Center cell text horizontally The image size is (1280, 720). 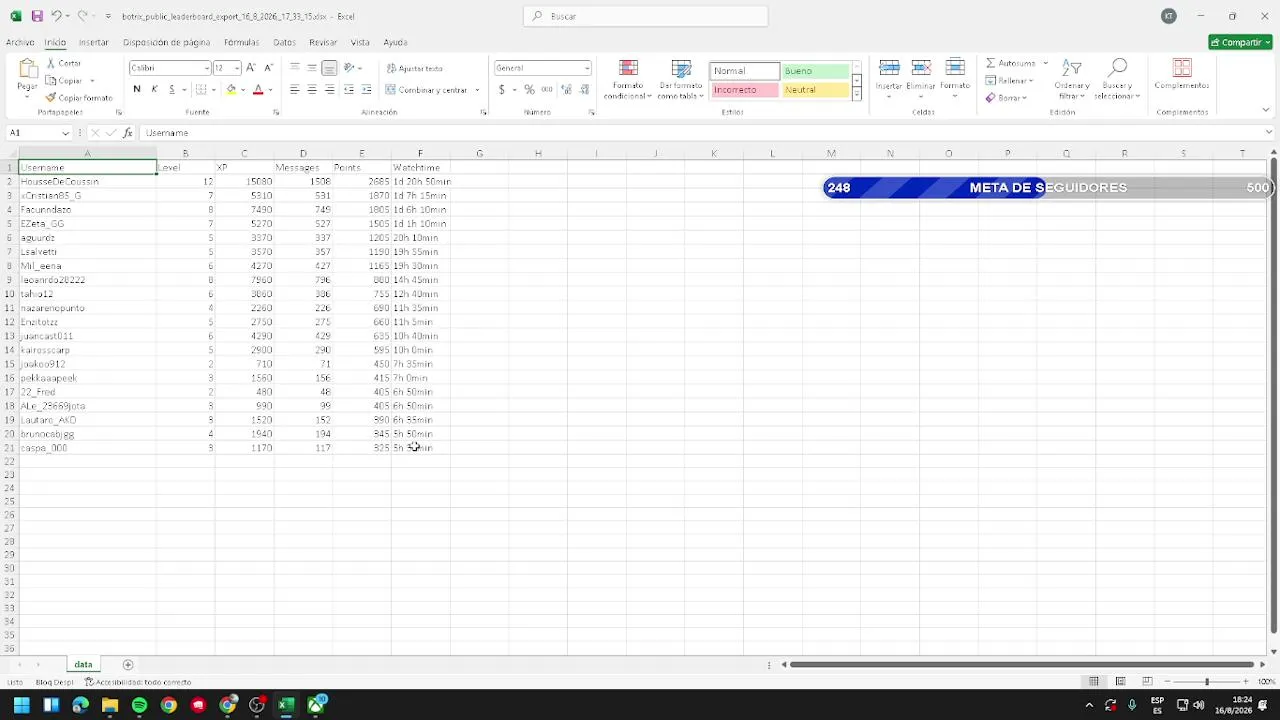pyautogui.click(x=312, y=90)
